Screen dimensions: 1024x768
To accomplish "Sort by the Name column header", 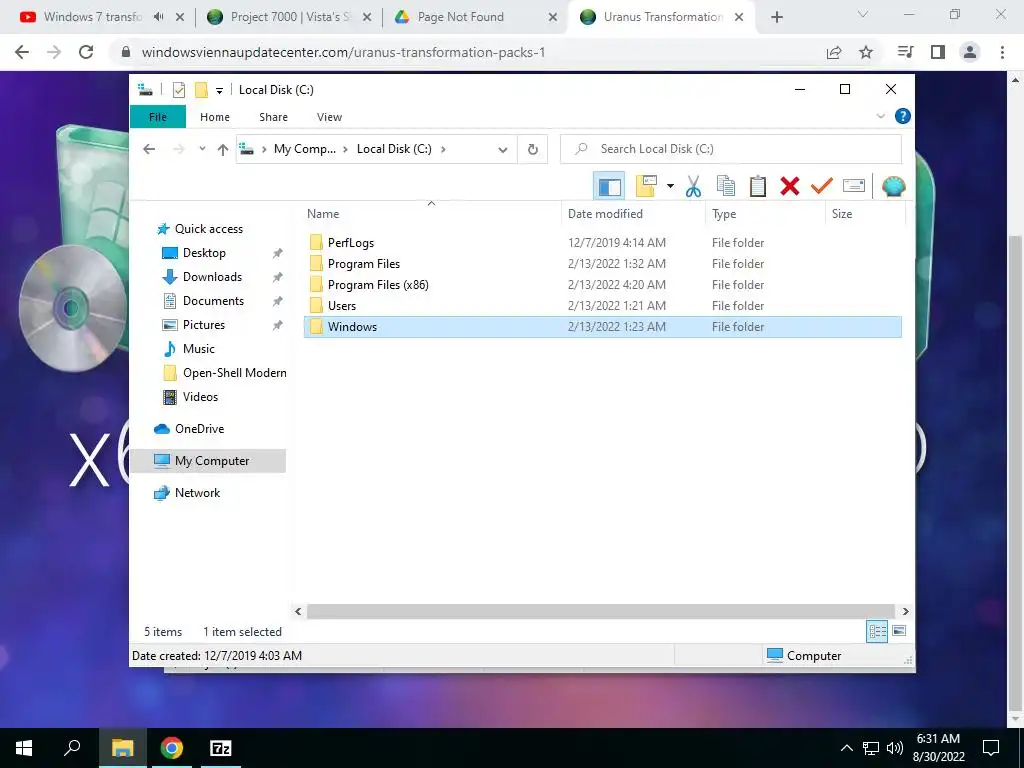I will tap(431, 214).
